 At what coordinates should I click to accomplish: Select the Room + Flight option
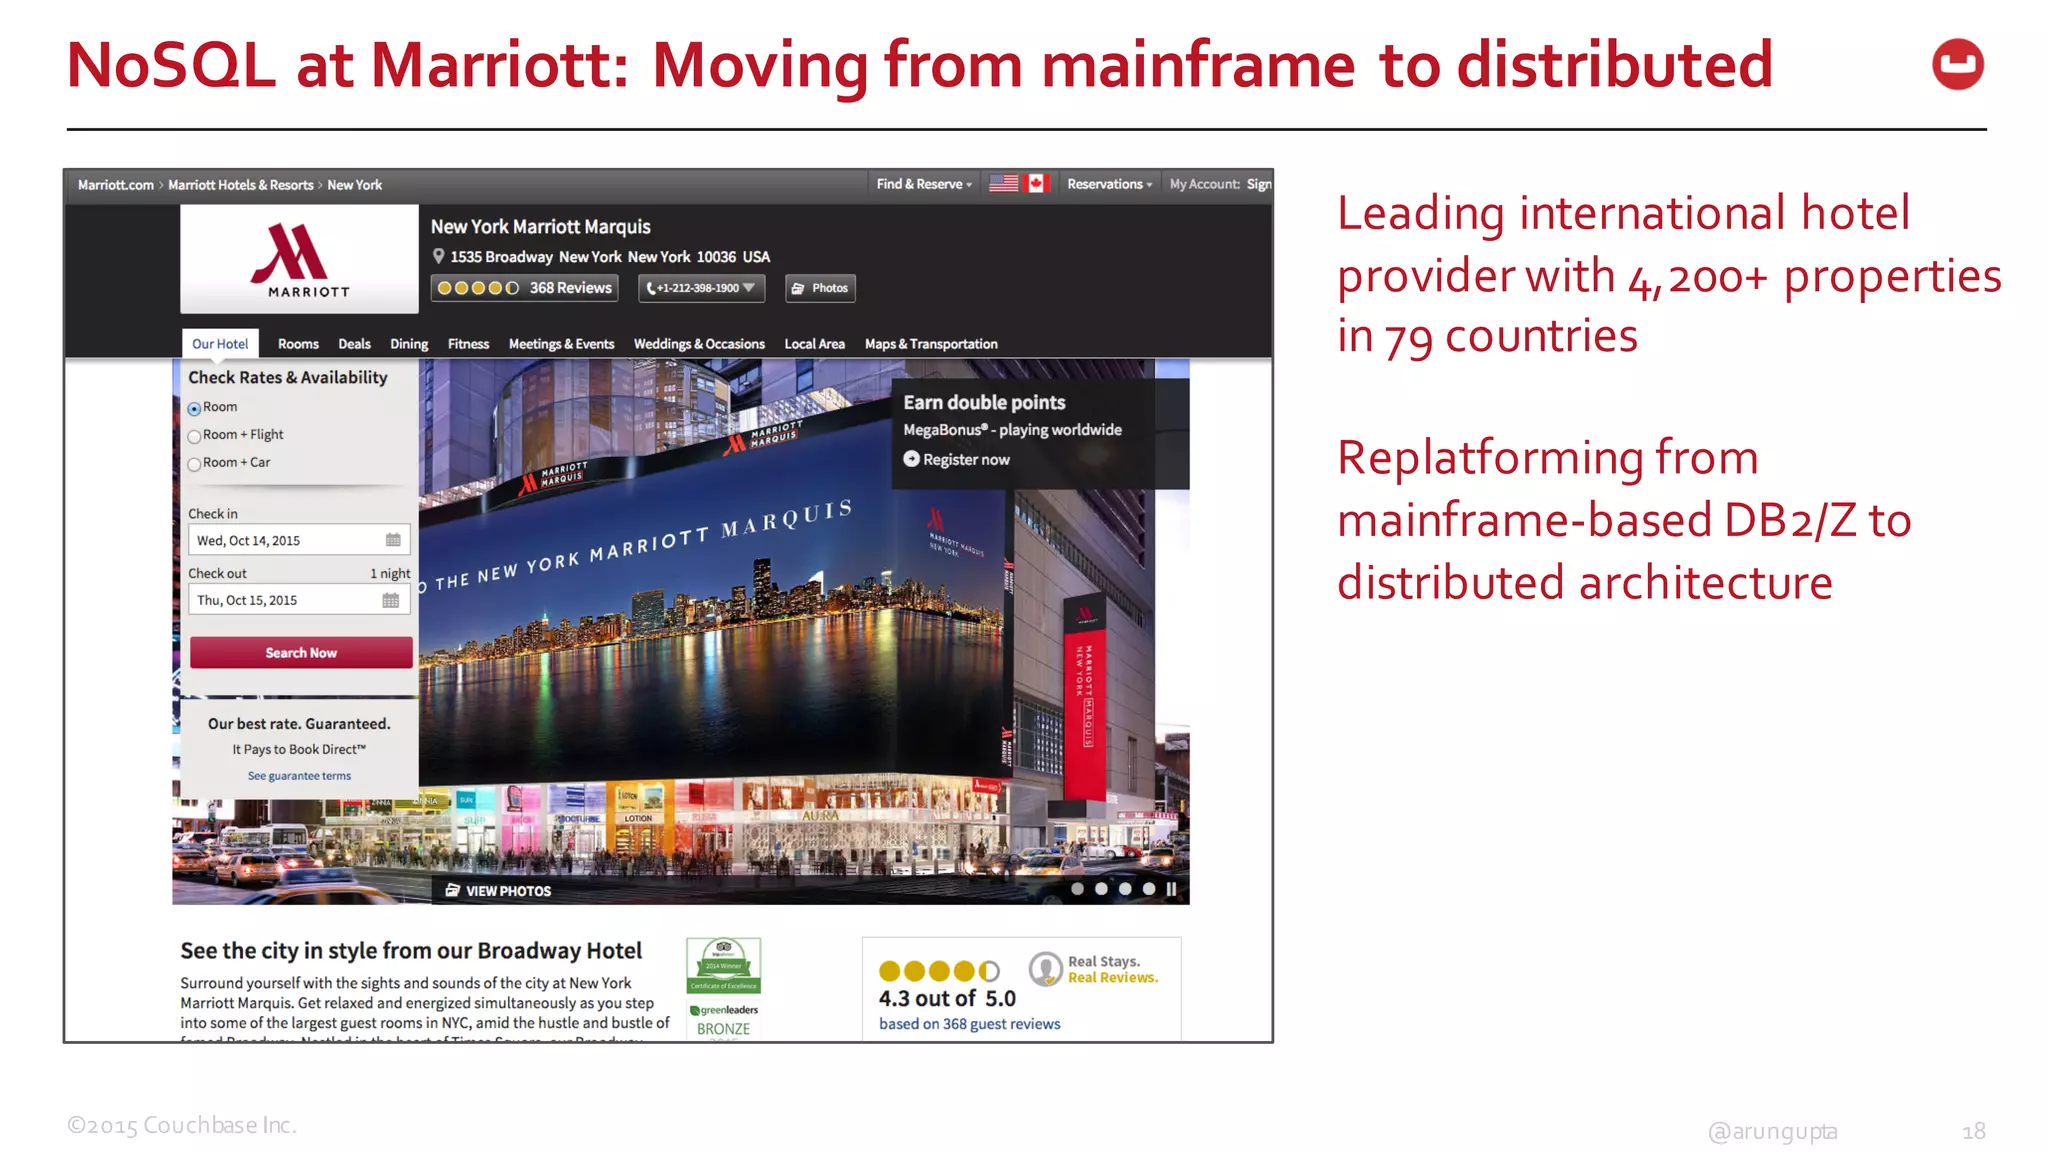click(194, 436)
